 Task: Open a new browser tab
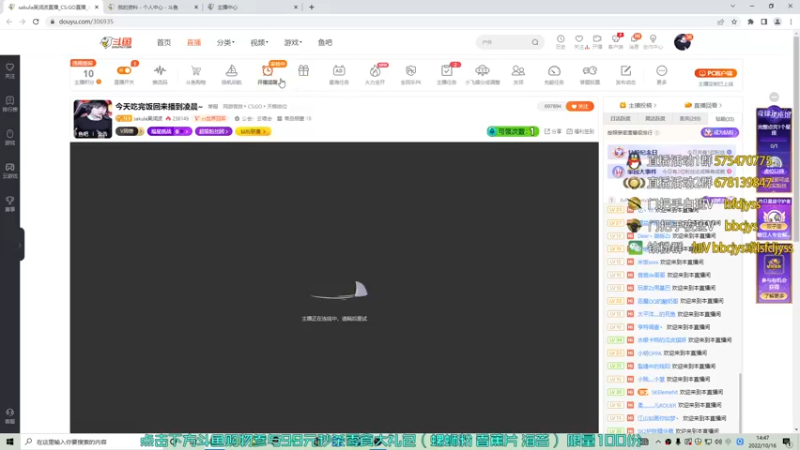point(312,7)
